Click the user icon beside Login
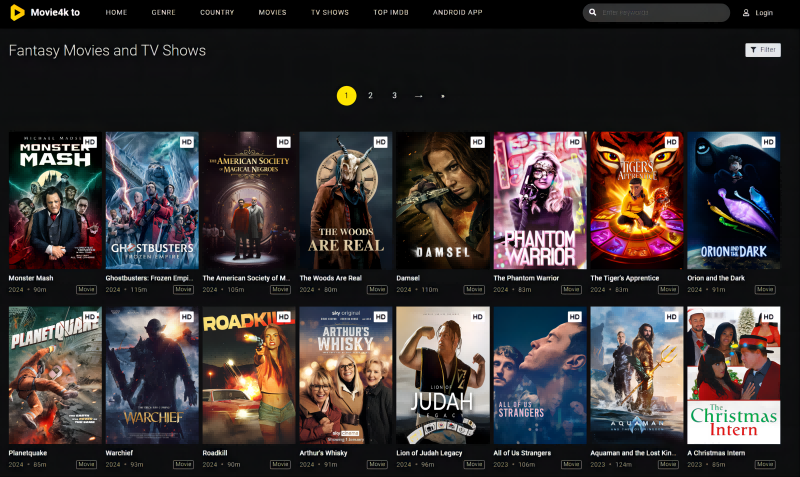This screenshot has height=477, width=800. click(x=746, y=13)
